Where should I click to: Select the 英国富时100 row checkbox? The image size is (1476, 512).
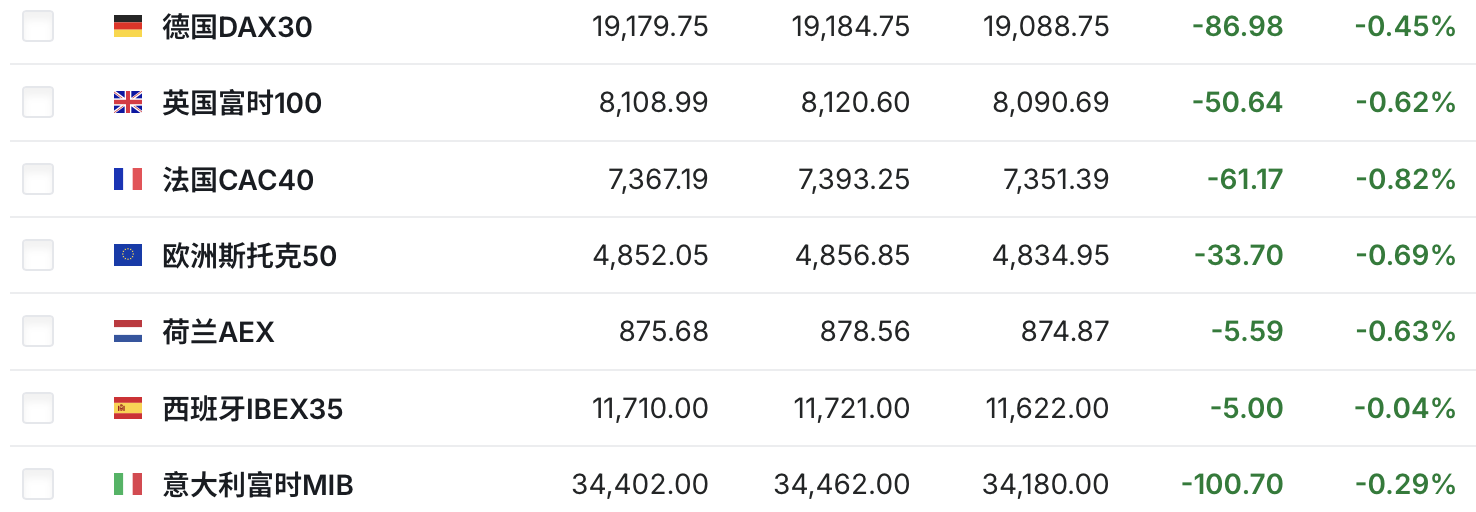(x=38, y=102)
